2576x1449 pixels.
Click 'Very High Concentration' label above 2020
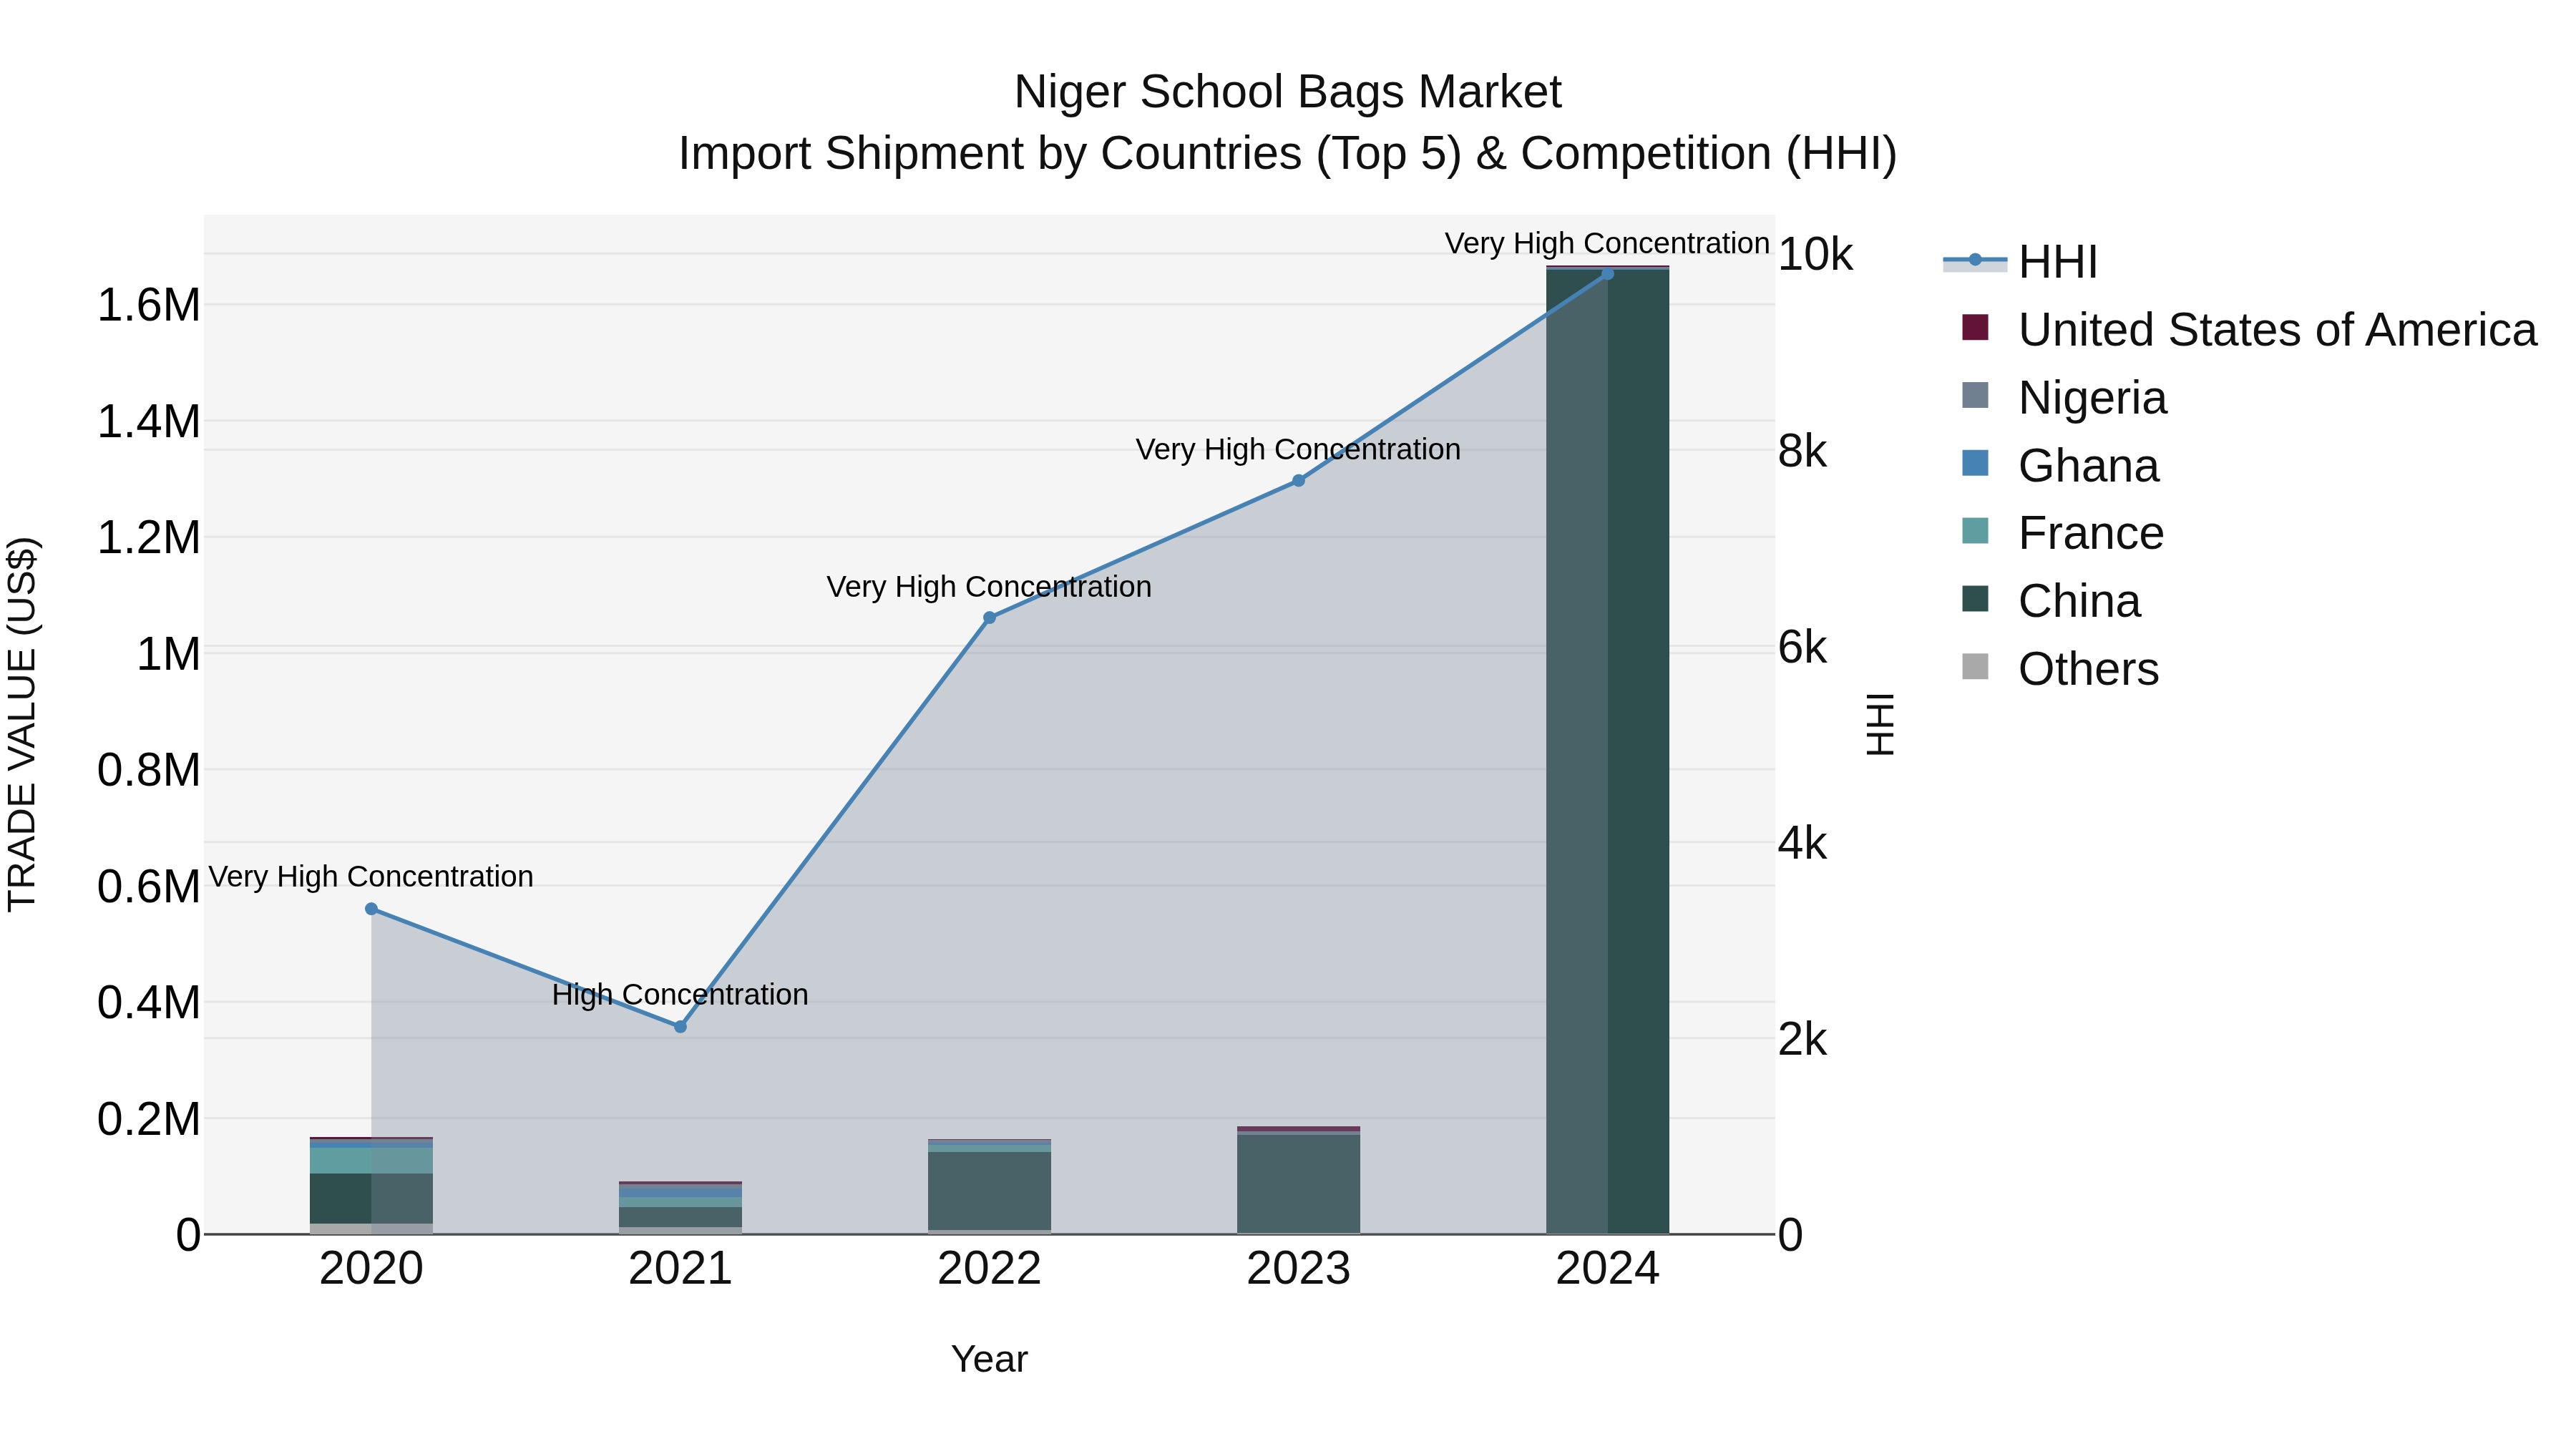pyautogui.click(x=371, y=877)
